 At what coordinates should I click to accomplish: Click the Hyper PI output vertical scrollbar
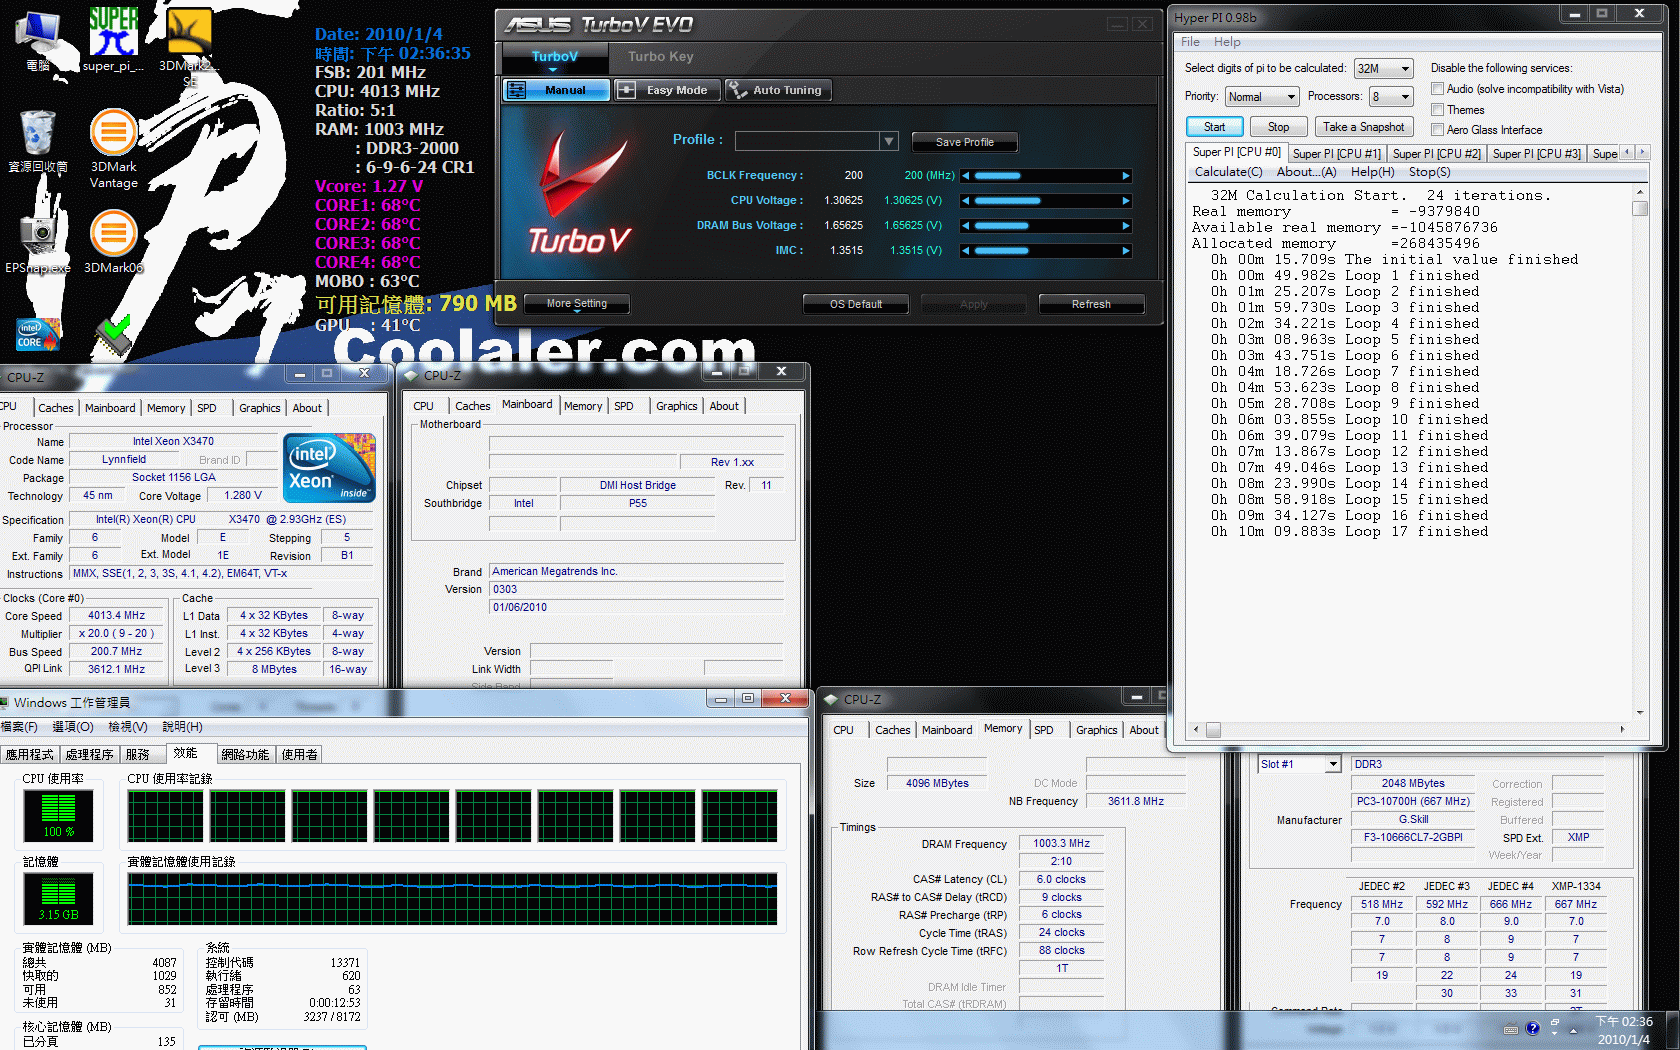(x=1639, y=452)
